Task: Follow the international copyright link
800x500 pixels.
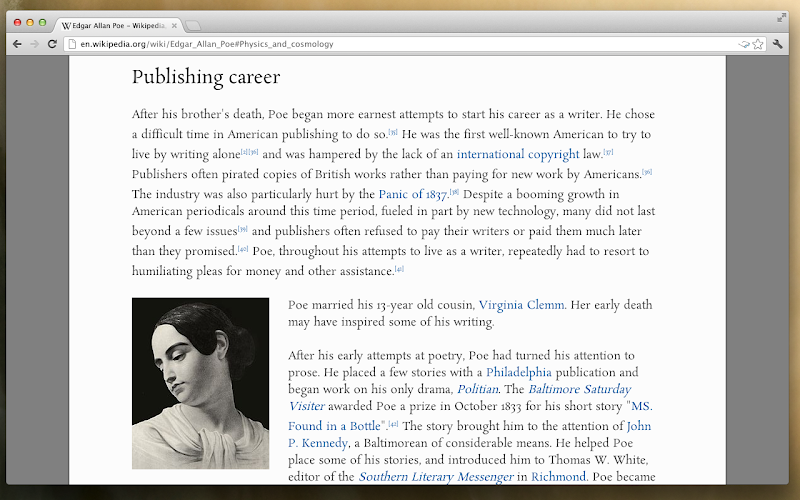Action: point(518,154)
